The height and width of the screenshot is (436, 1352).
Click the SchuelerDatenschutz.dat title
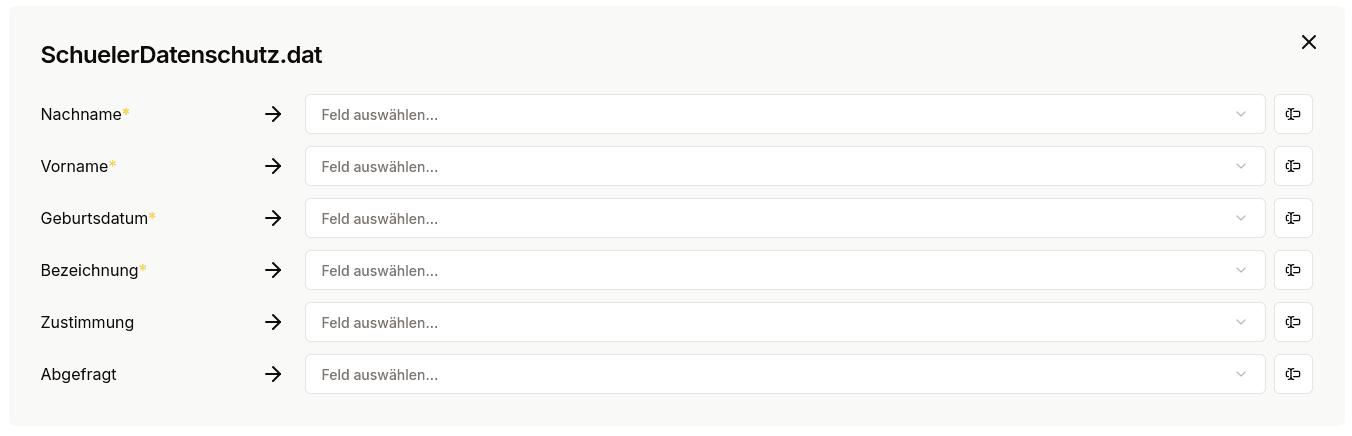[x=181, y=55]
